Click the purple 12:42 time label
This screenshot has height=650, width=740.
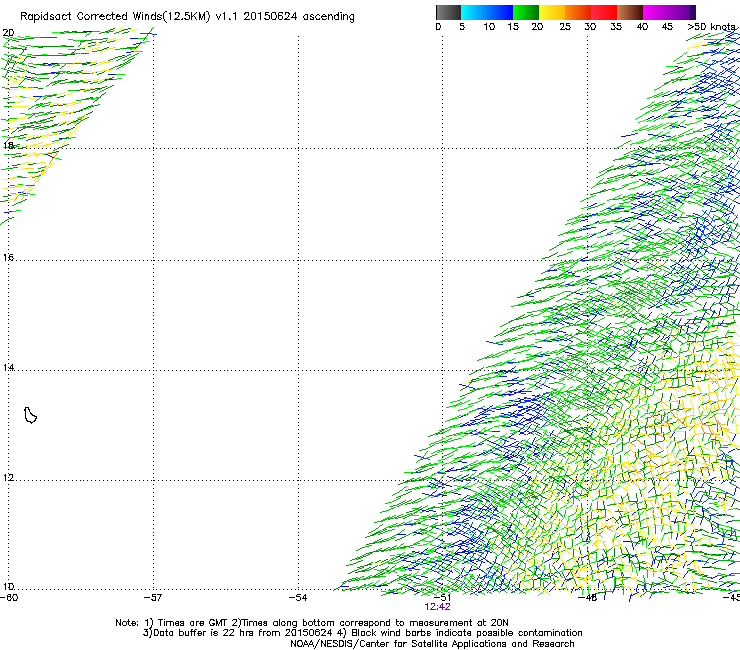[437, 607]
